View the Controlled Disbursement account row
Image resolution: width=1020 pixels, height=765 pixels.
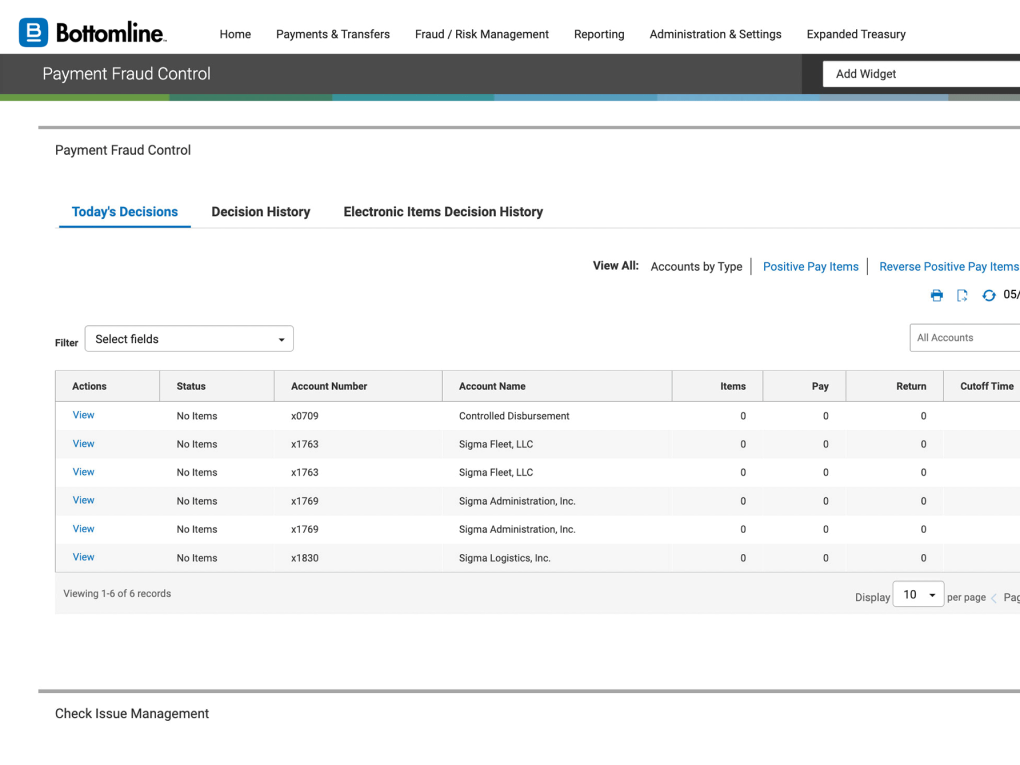click(83, 415)
